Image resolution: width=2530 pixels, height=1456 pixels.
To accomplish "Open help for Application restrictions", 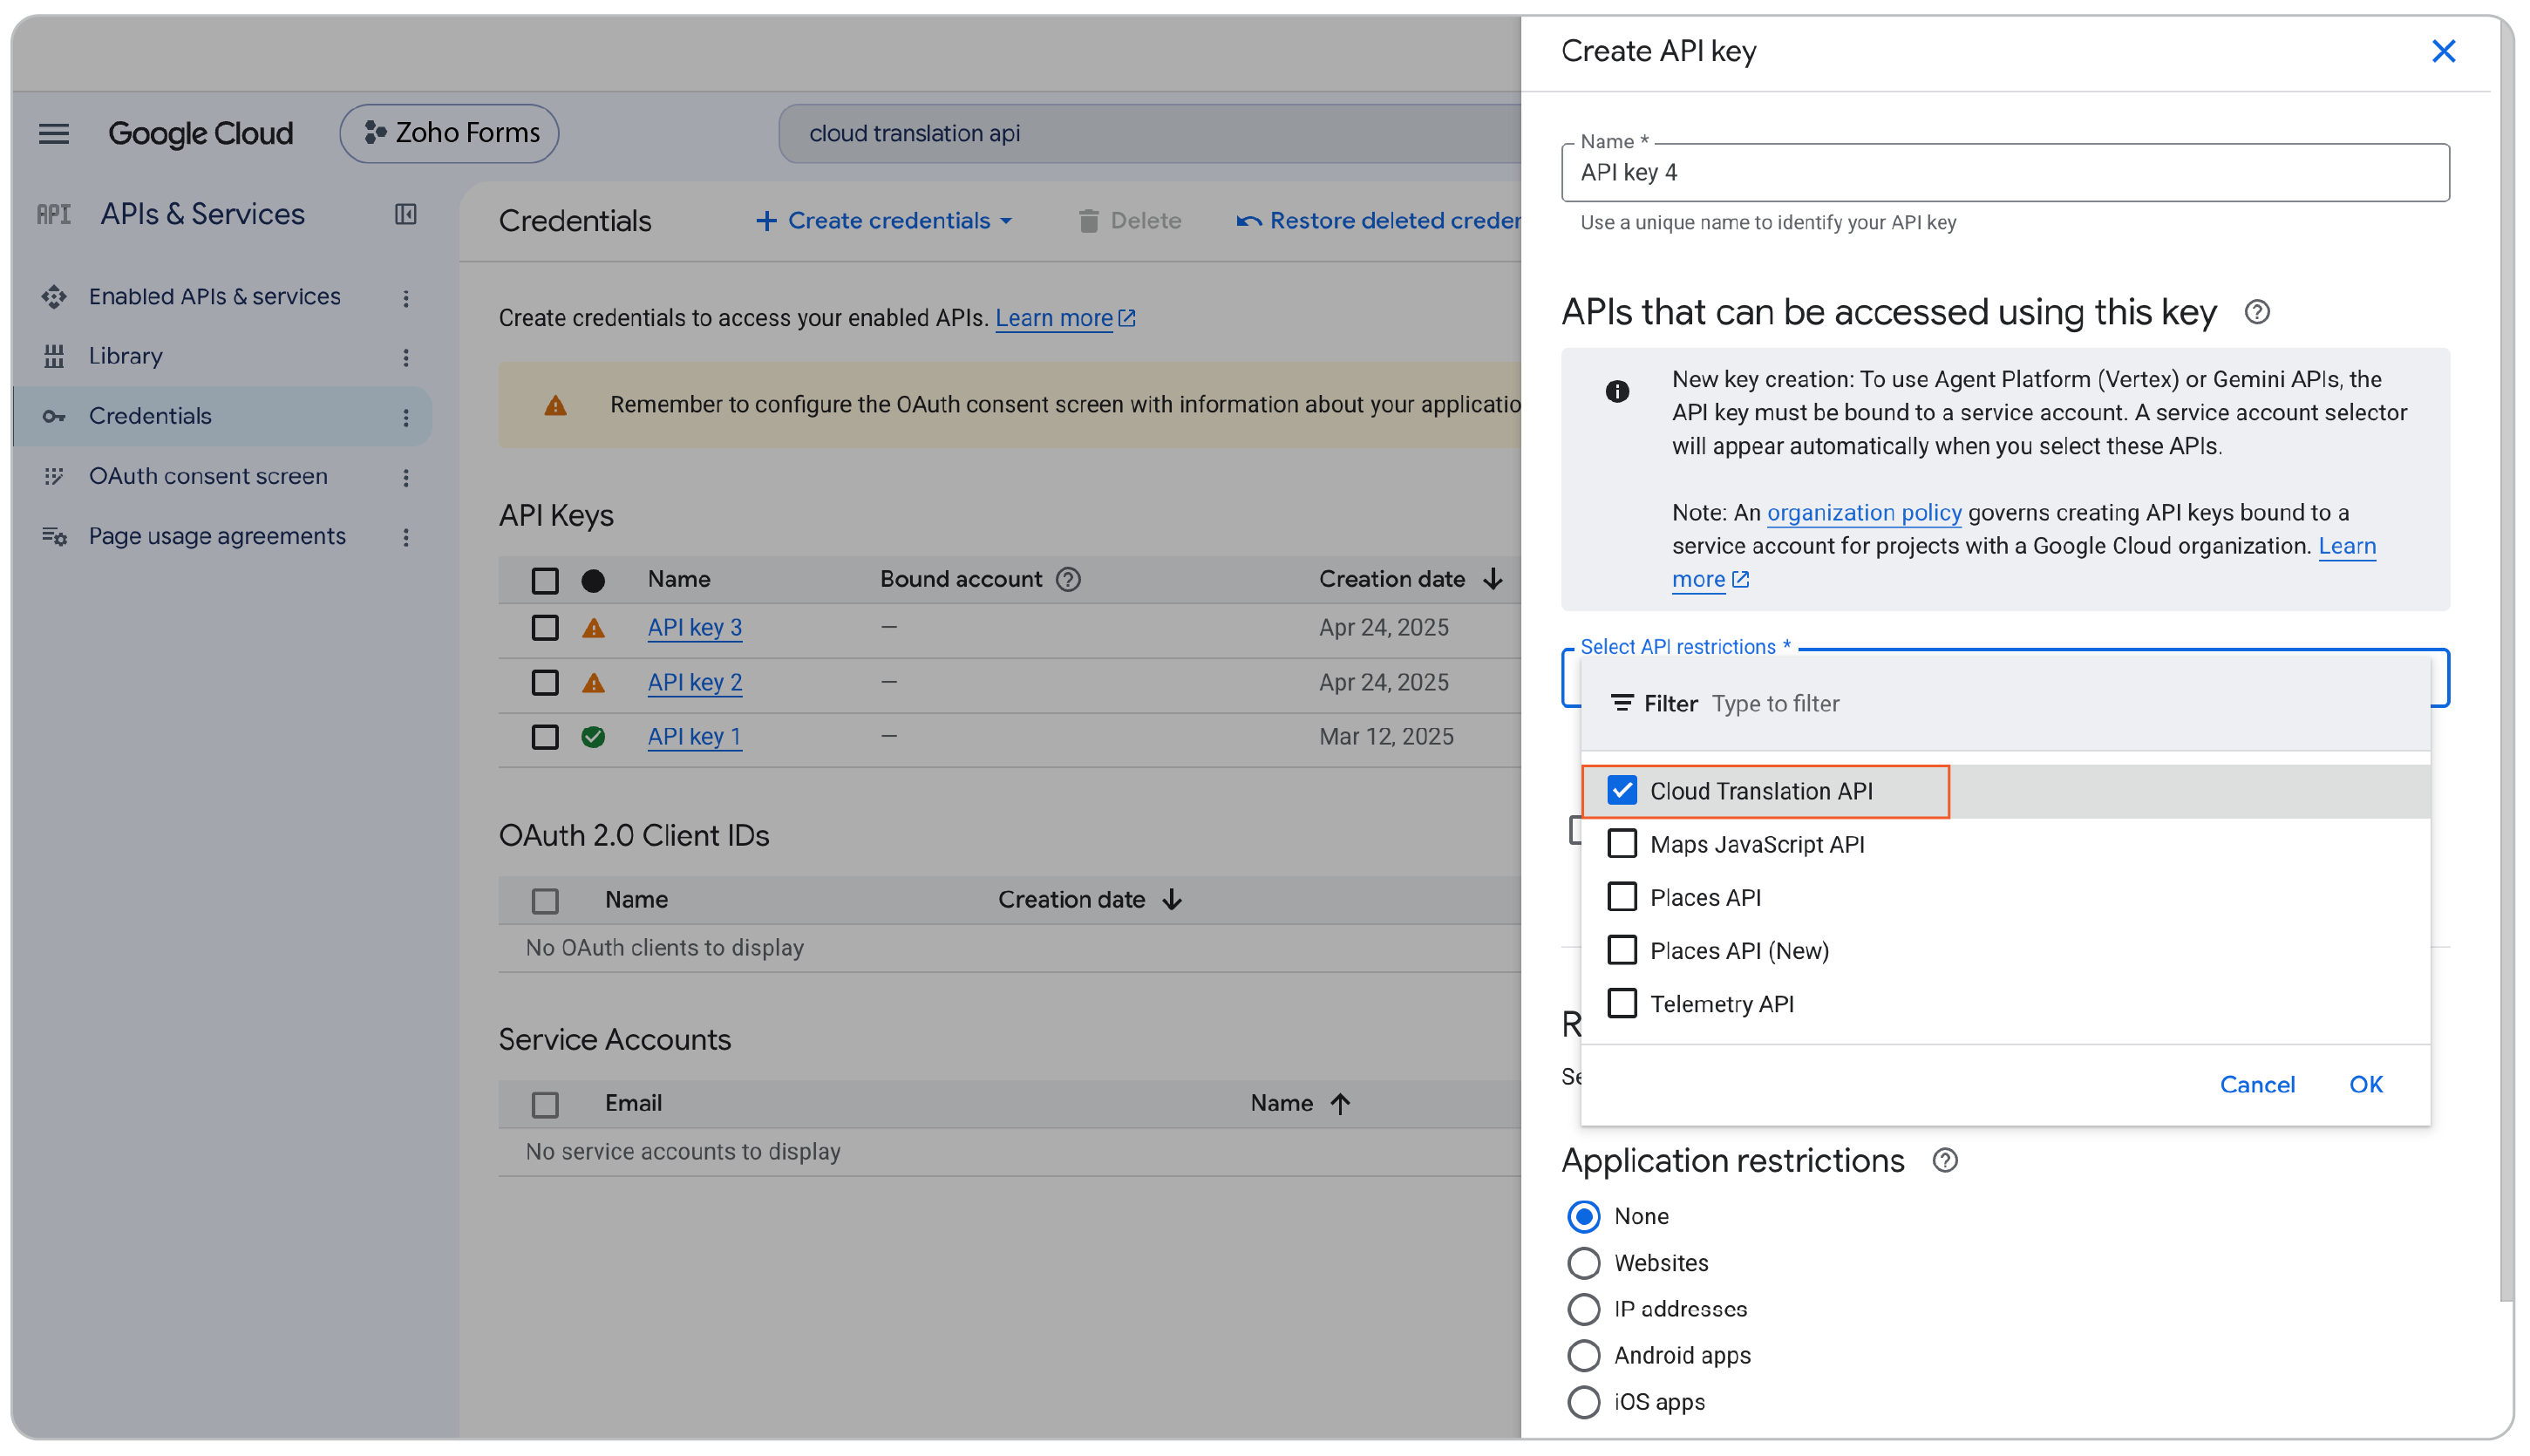I will tap(1944, 1160).
